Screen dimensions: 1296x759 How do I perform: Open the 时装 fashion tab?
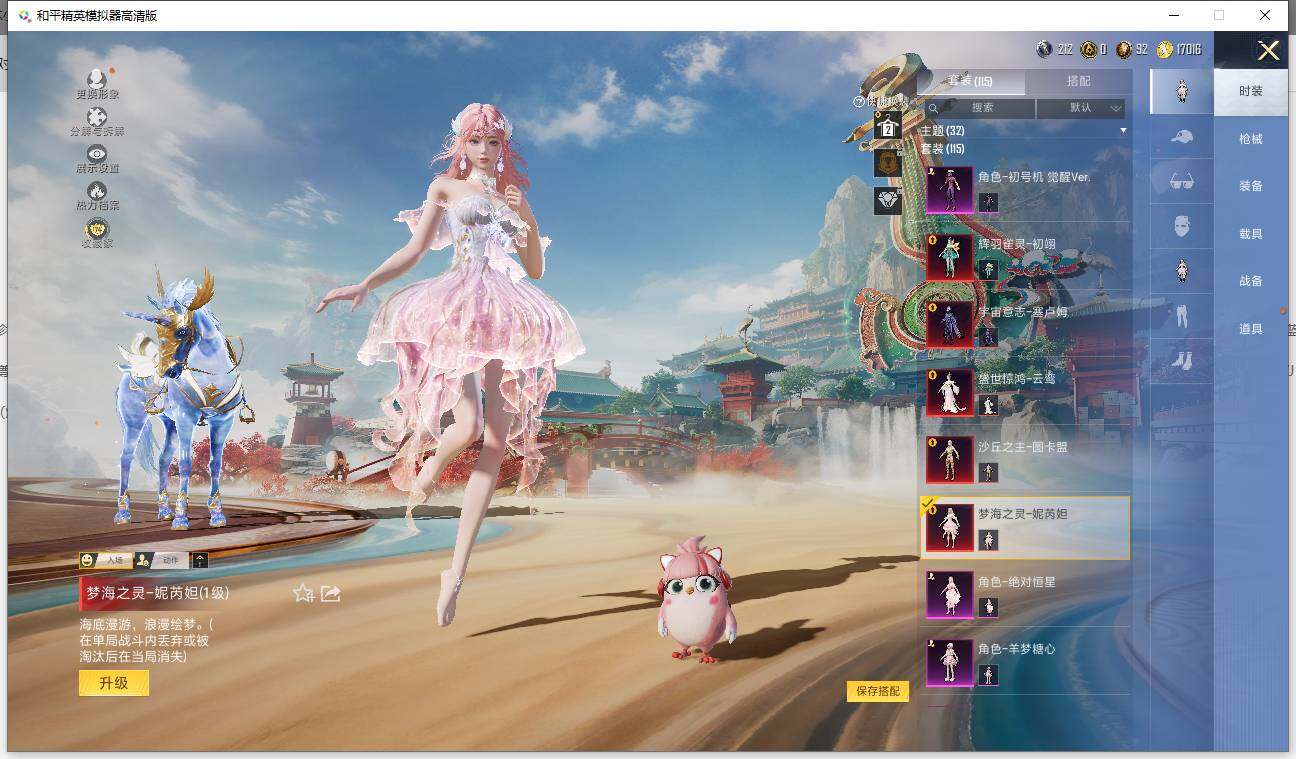tap(1251, 91)
